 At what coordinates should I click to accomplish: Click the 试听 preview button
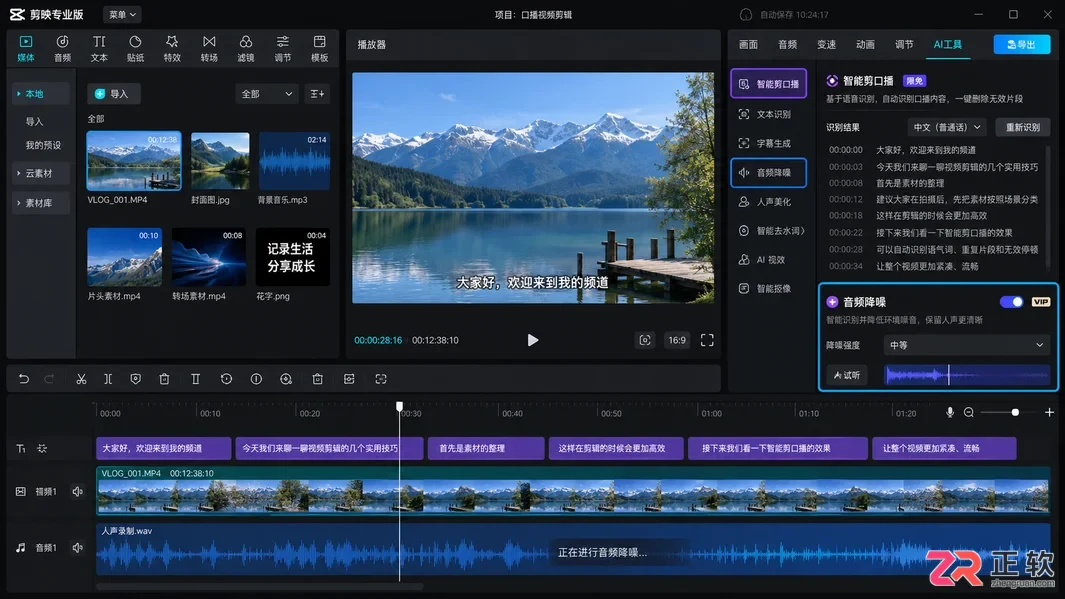[846, 375]
